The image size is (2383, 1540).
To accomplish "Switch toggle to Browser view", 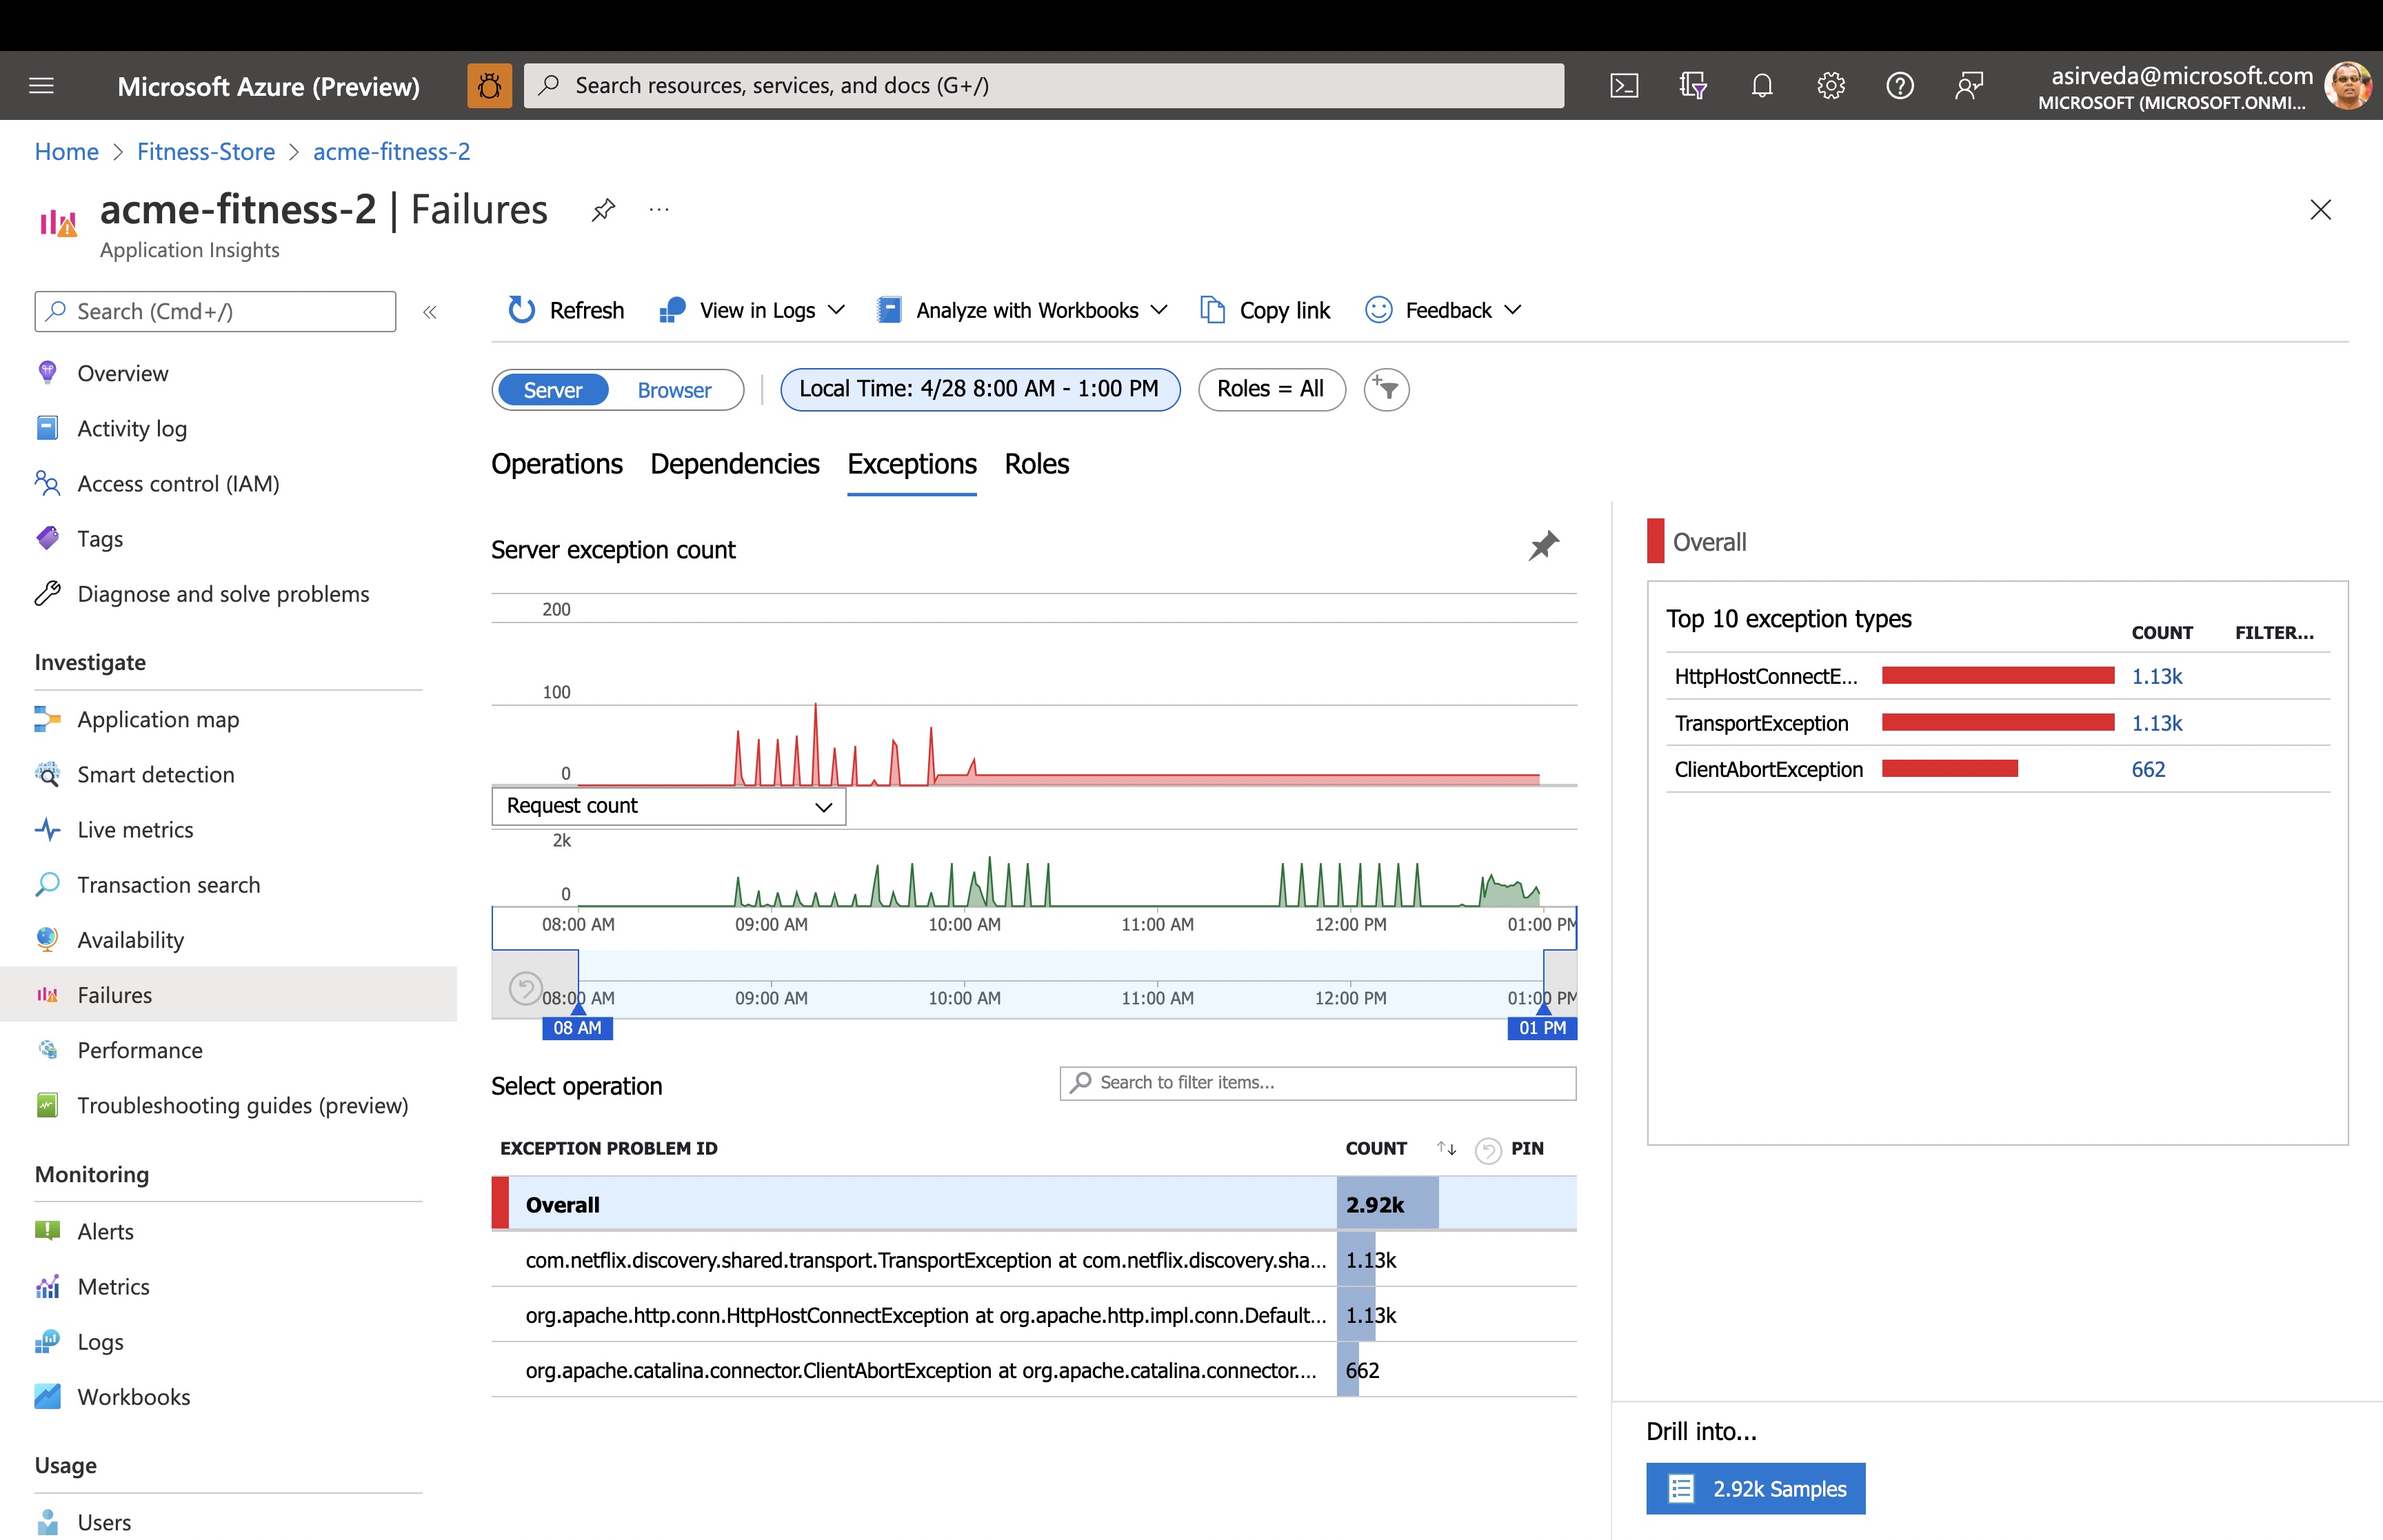I will [x=674, y=390].
